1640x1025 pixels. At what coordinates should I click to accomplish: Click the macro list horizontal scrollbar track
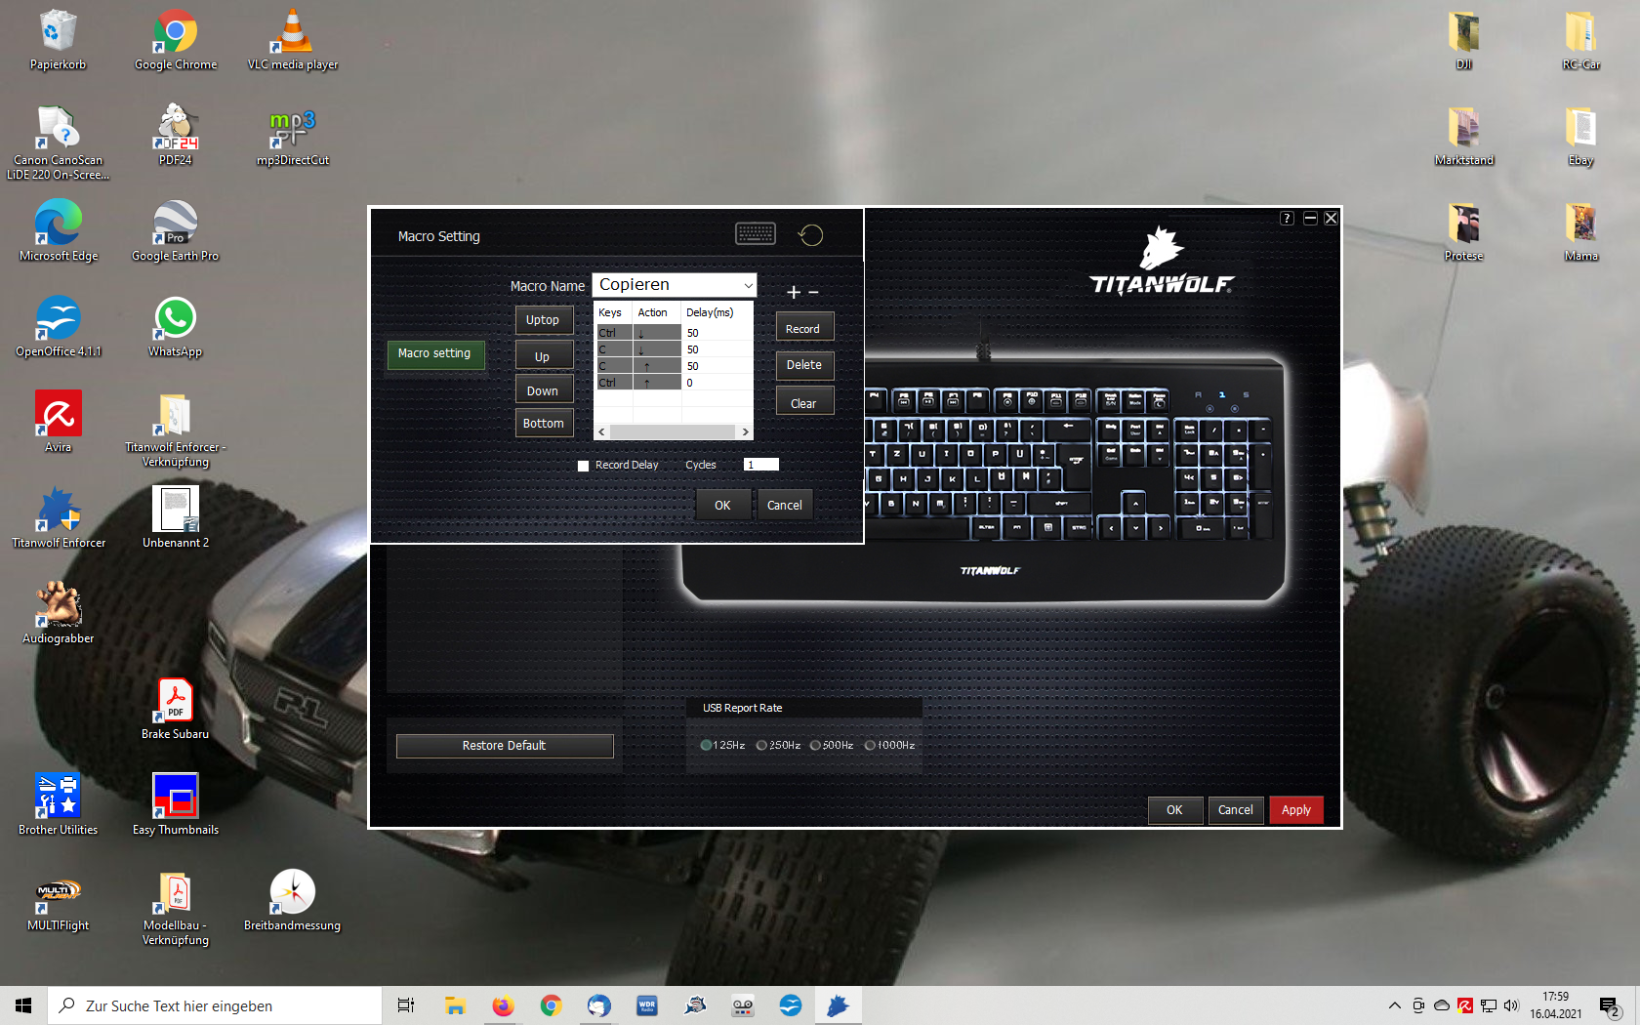[x=673, y=432]
